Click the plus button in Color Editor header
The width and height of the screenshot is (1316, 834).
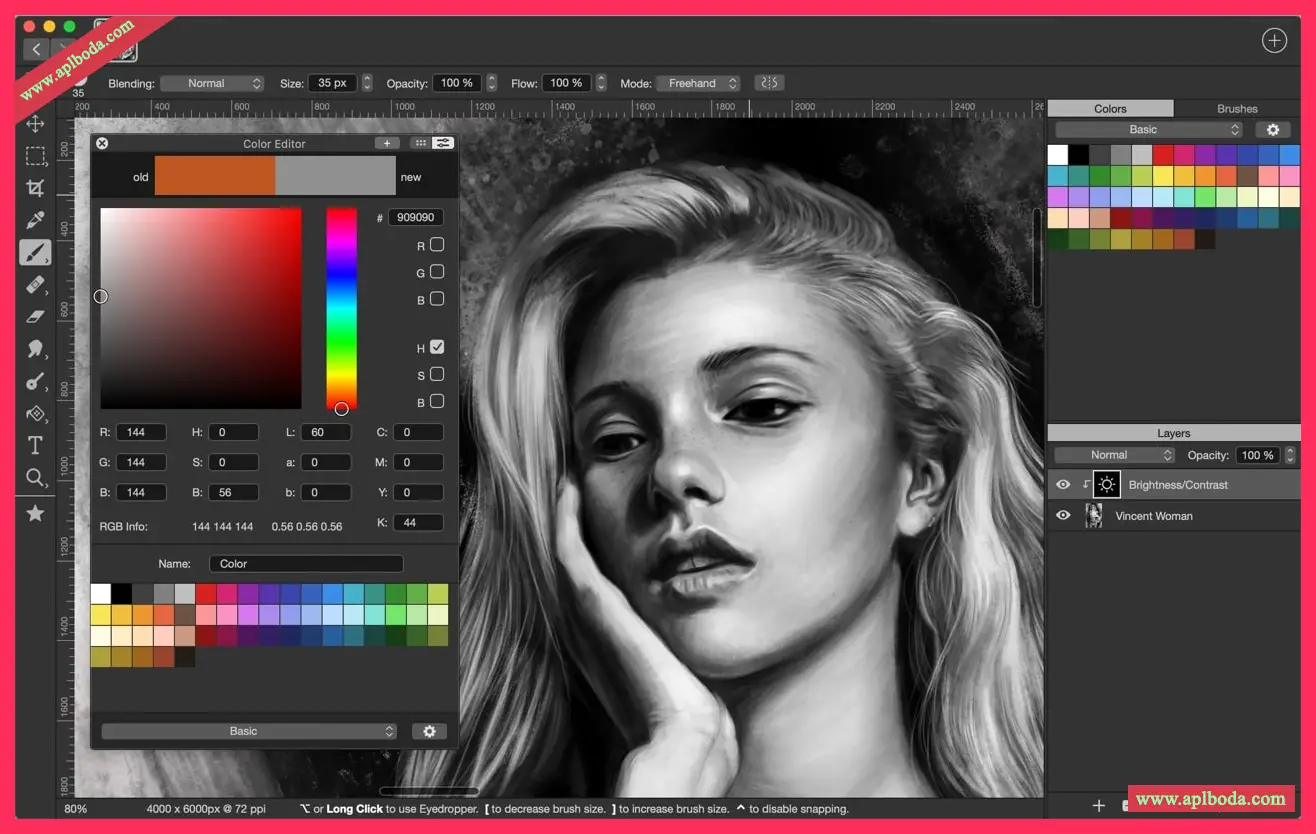coord(387,144)
